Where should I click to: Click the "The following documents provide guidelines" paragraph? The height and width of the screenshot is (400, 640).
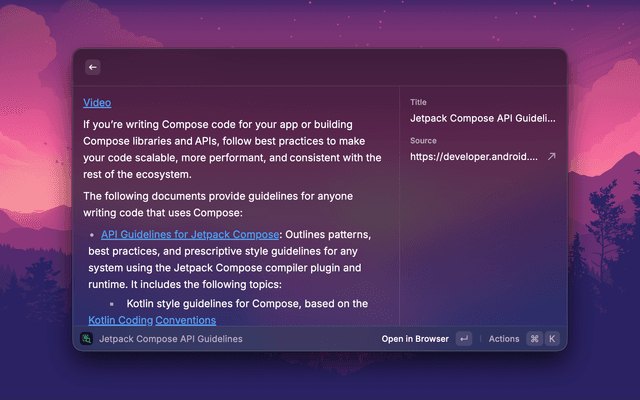[x=218, y=204]
